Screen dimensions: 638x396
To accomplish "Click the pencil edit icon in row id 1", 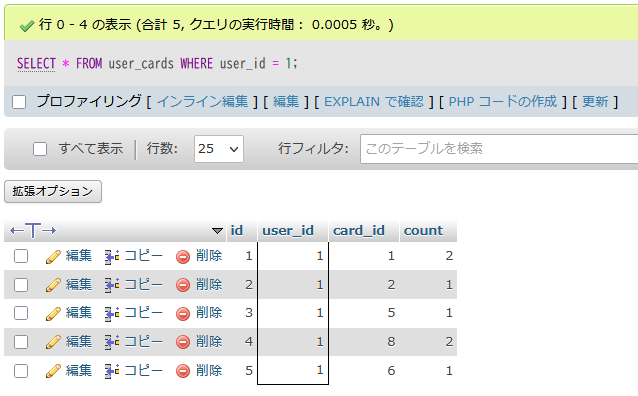I will pos(53,257).
